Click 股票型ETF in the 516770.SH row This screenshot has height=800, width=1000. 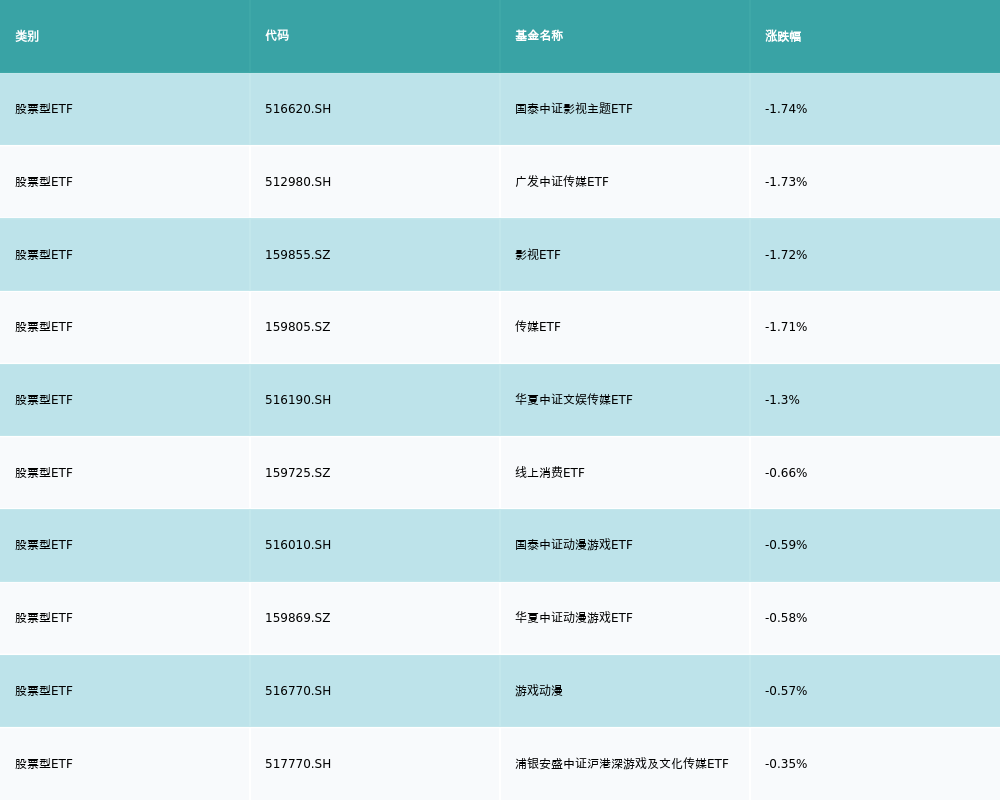[x=44, y=691]
